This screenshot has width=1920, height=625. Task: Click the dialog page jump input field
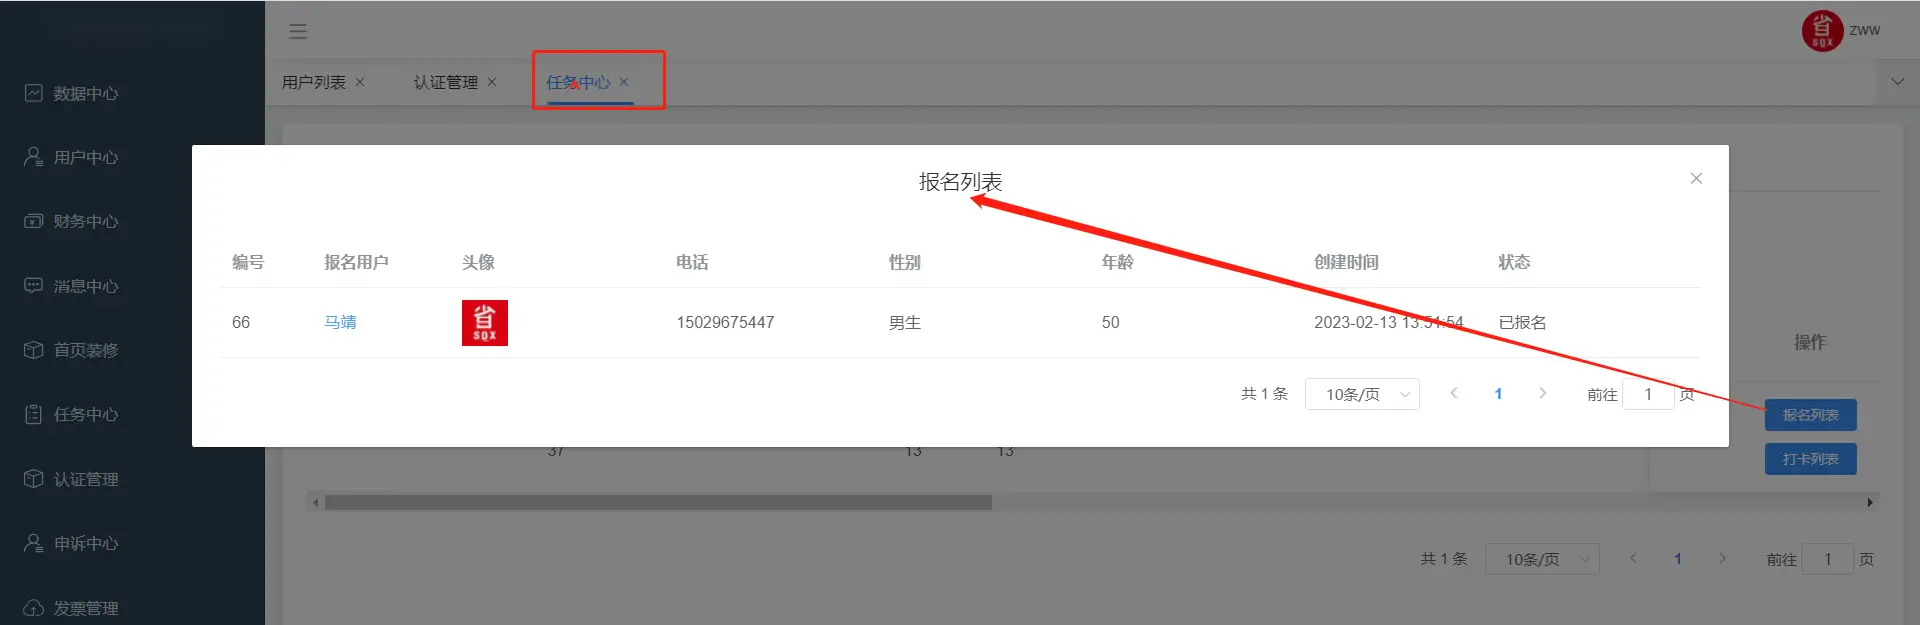1647,395
